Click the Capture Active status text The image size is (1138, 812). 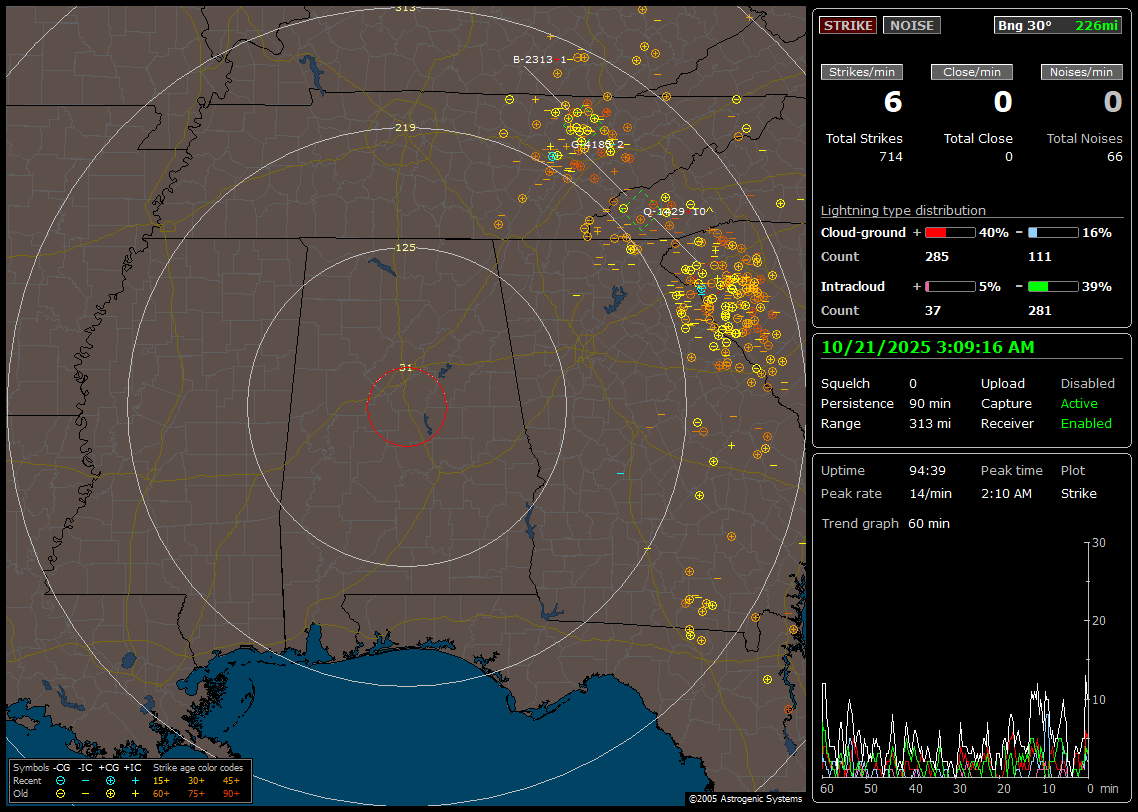[x=1079, y=404]
